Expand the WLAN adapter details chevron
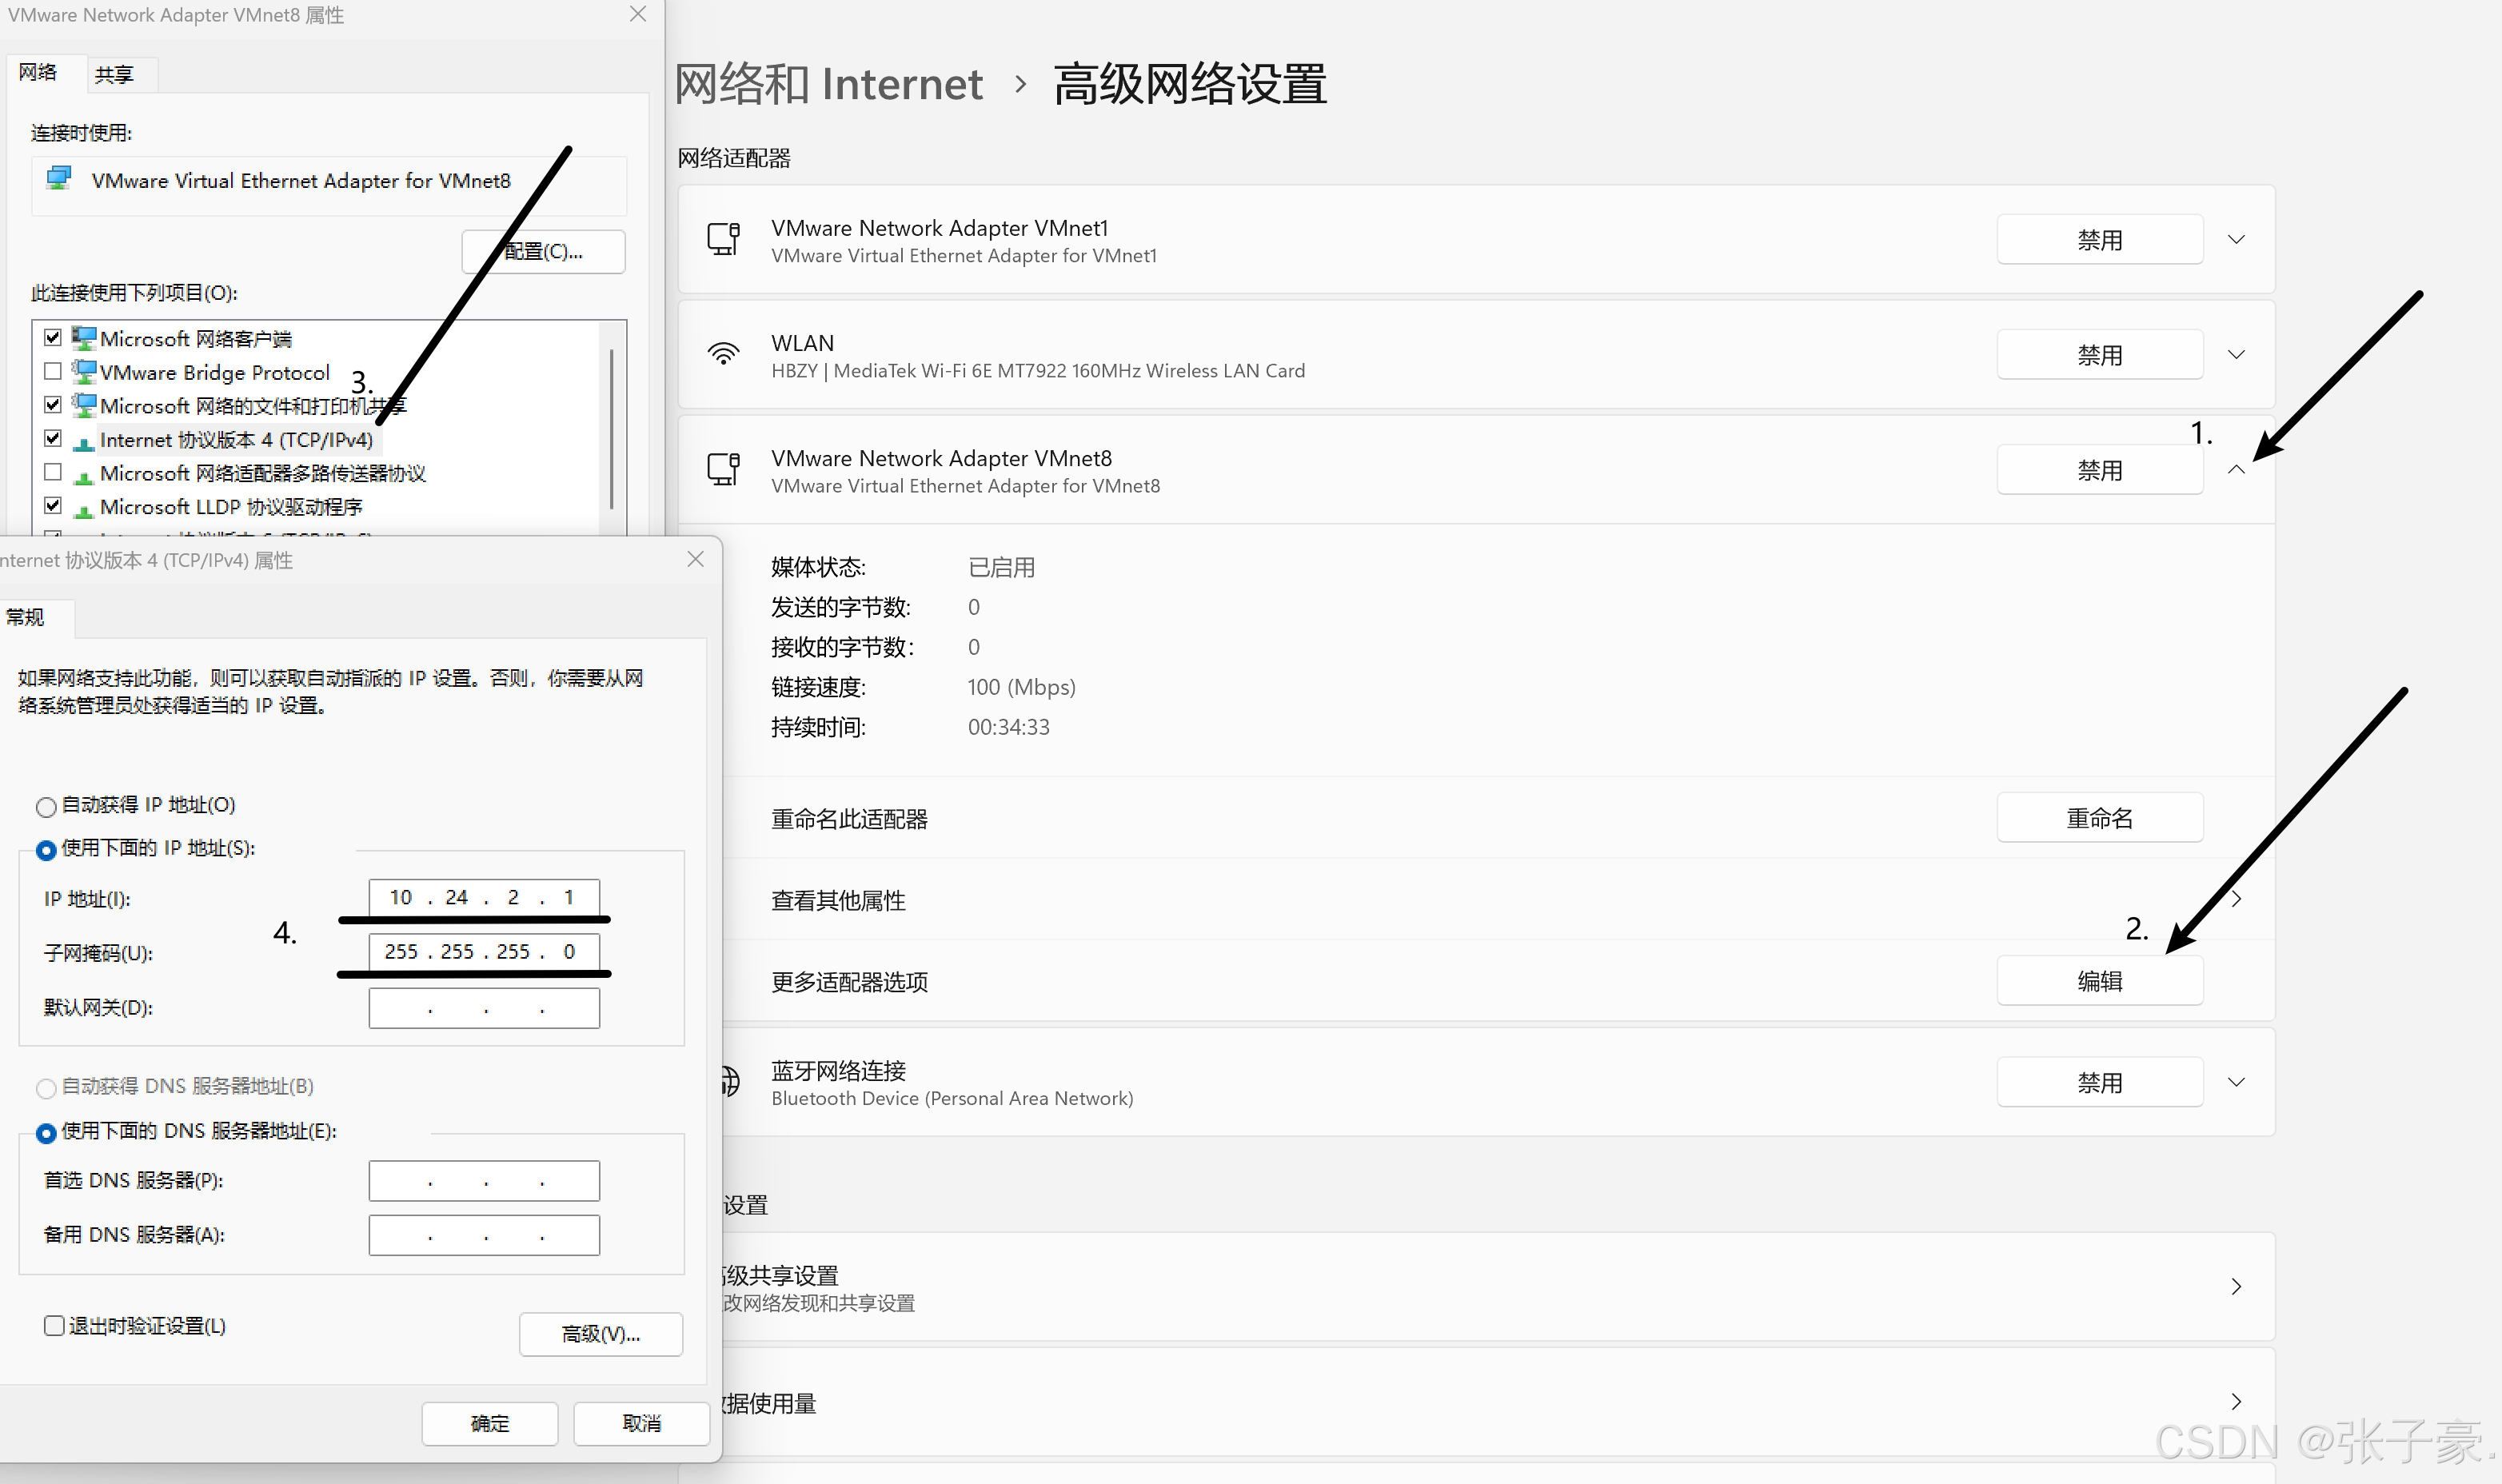This screenshot has width=2502, height=1484. 2236,354
